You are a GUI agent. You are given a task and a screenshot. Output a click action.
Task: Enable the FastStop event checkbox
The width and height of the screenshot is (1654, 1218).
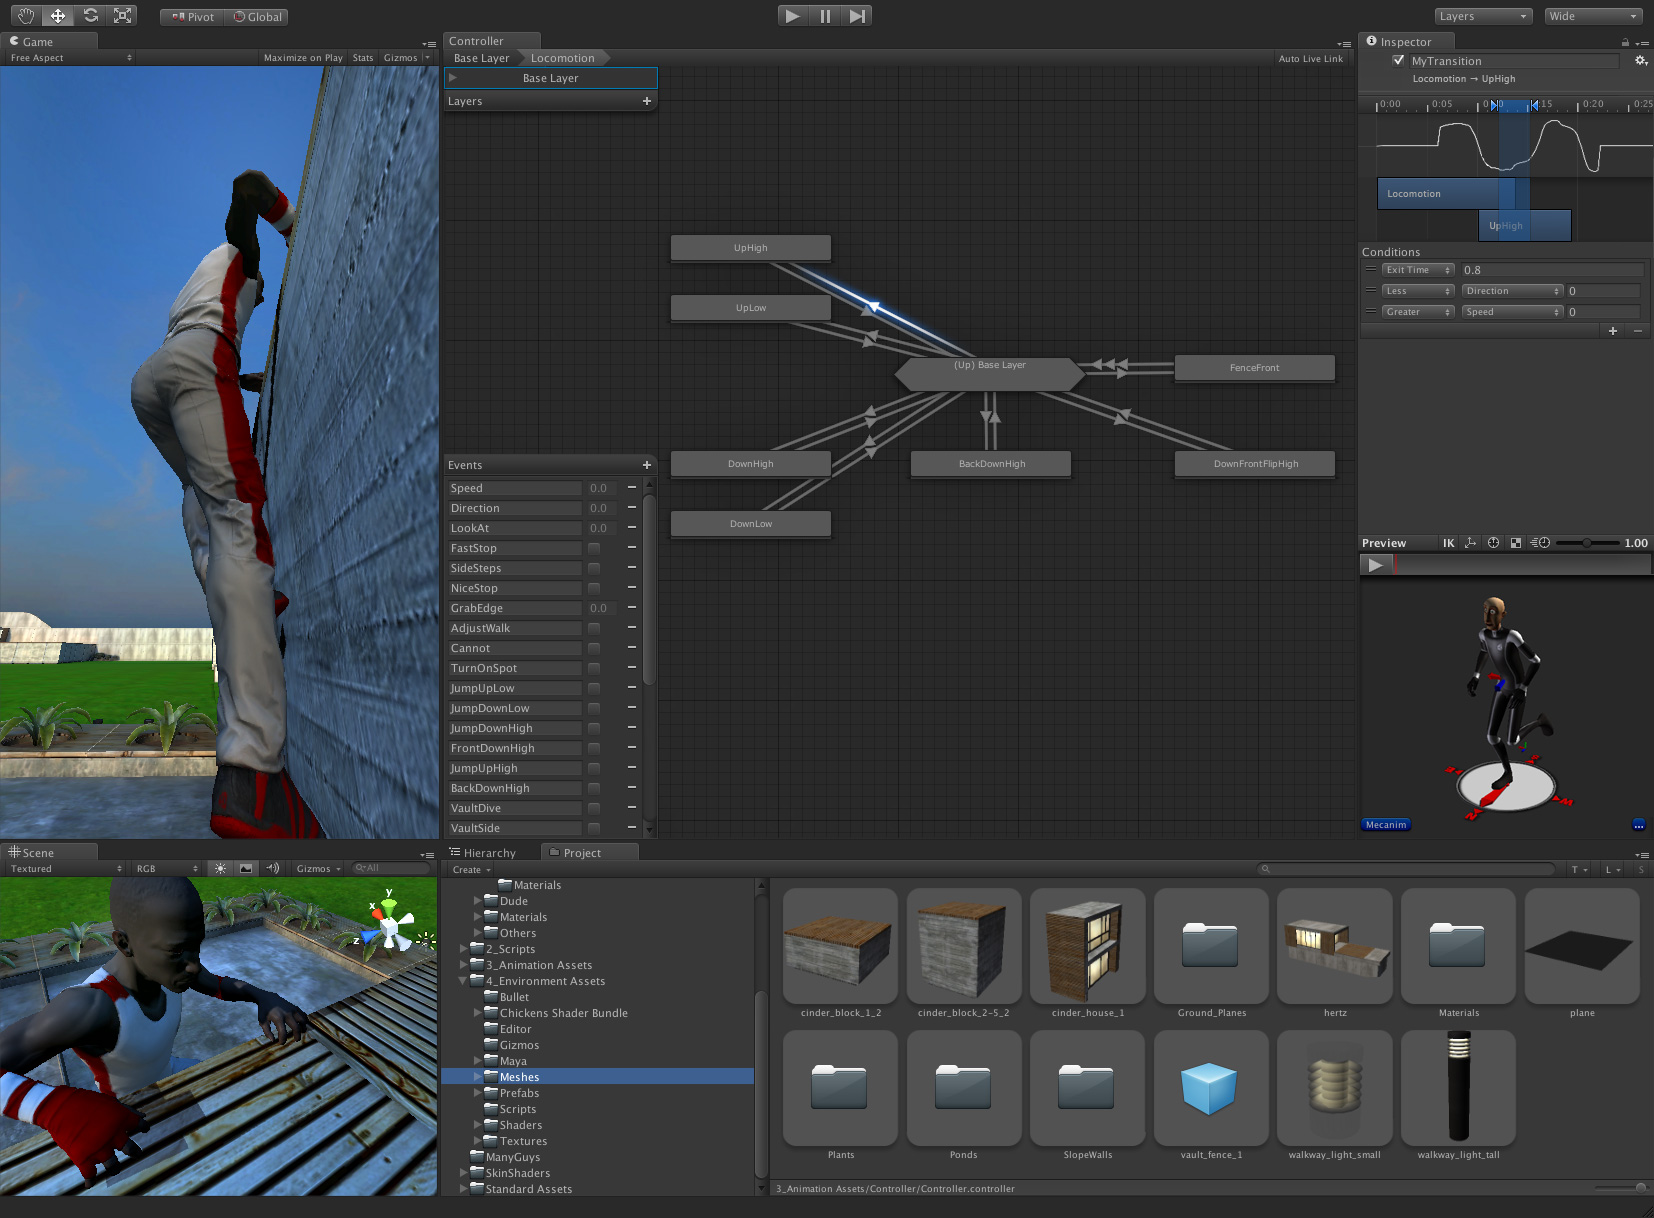click(x=593, y=548)
